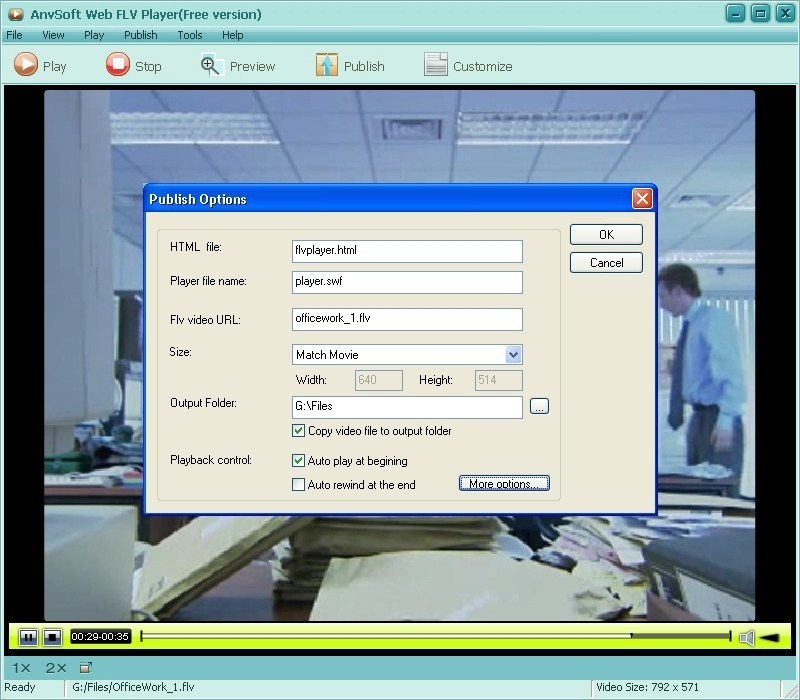This screenshot has height=700, width=800.
Task: Uncheck Auto play at begining
Action: (x=298, y=461)
